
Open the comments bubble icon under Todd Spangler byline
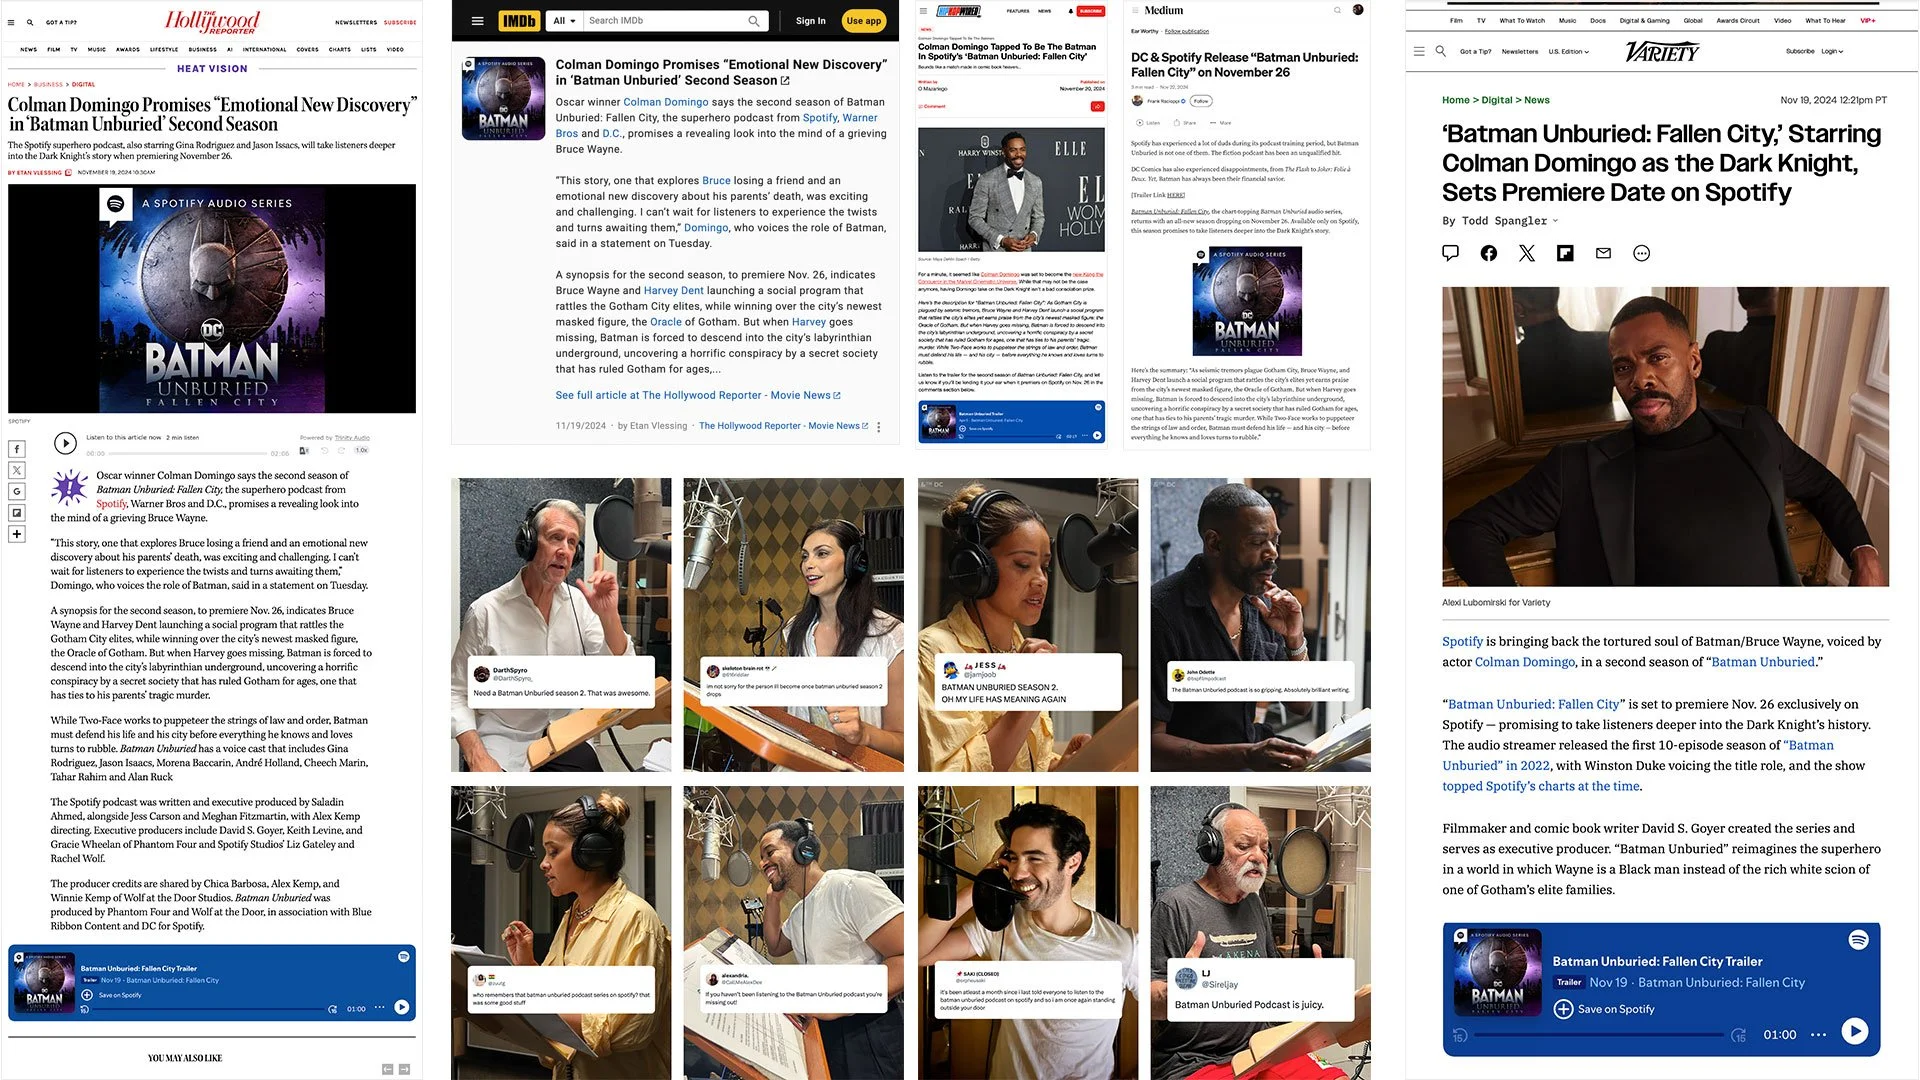1450,253
